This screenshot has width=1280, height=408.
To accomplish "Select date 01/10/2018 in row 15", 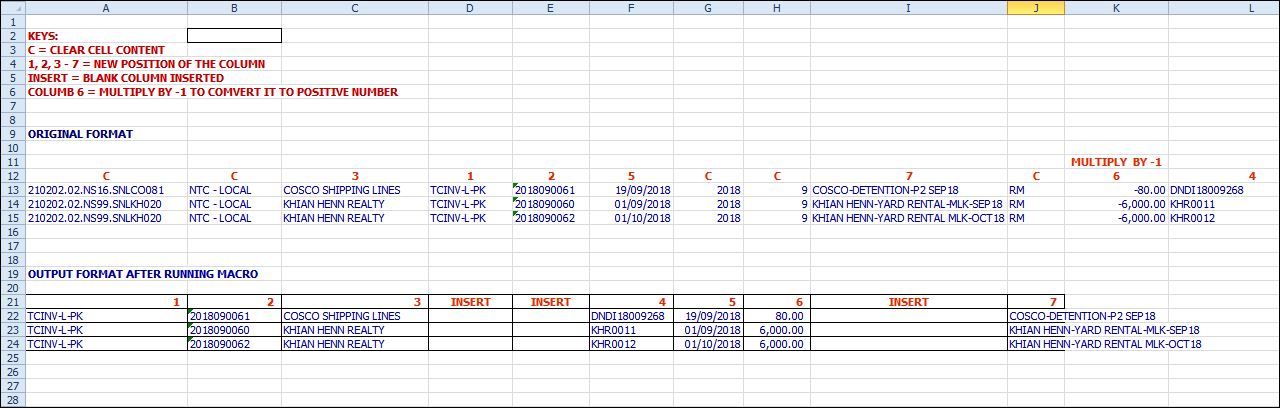I will pos(631,218).
